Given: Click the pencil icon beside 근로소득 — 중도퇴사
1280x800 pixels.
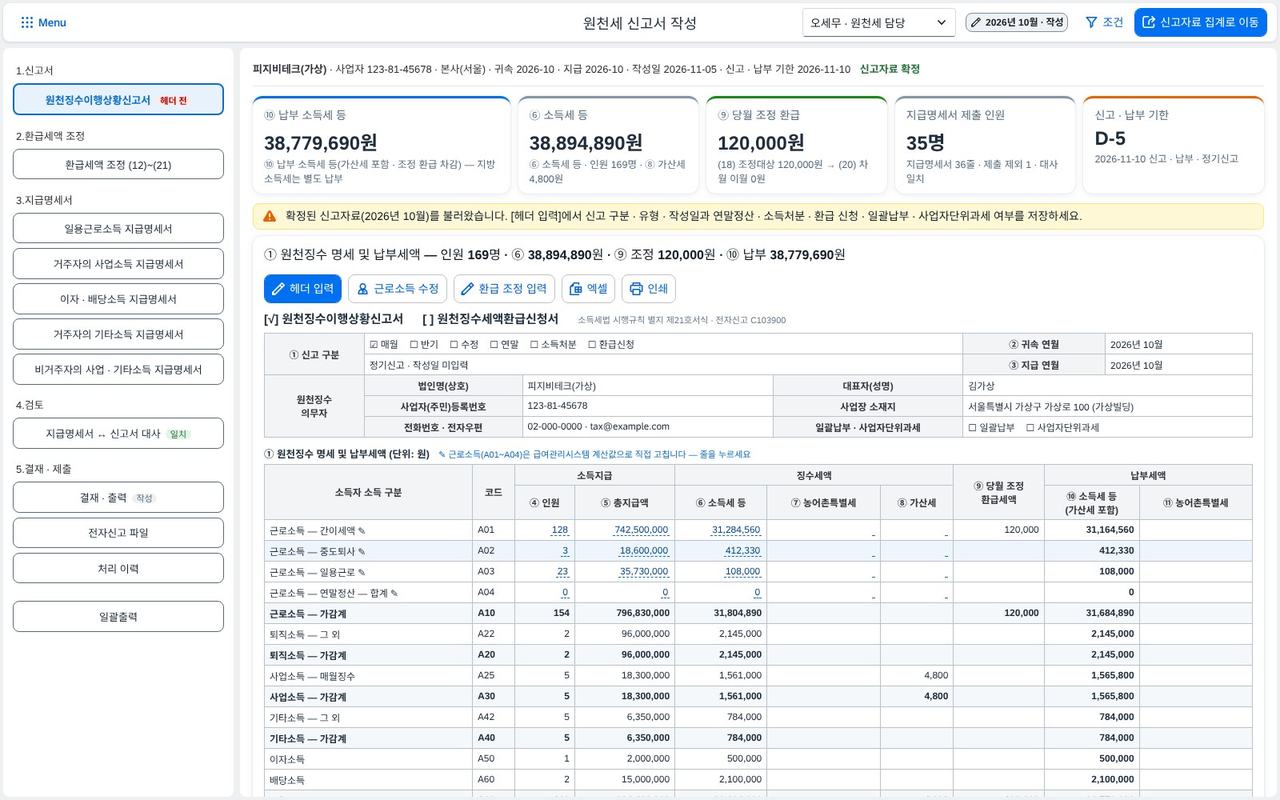Looking at the screenshot, I should pyautogui.click(x=362, y=551).
